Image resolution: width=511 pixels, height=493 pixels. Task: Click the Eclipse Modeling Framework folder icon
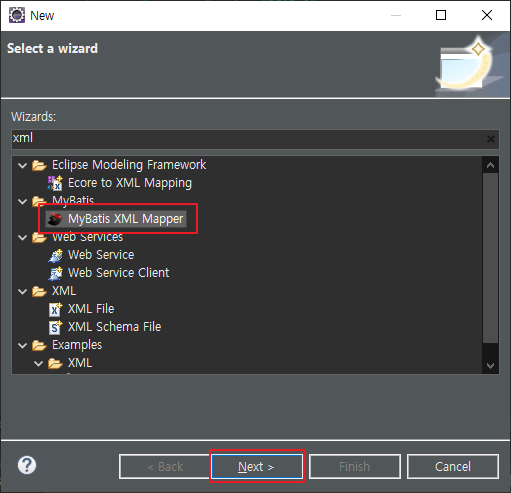click(x=39, y=165)
